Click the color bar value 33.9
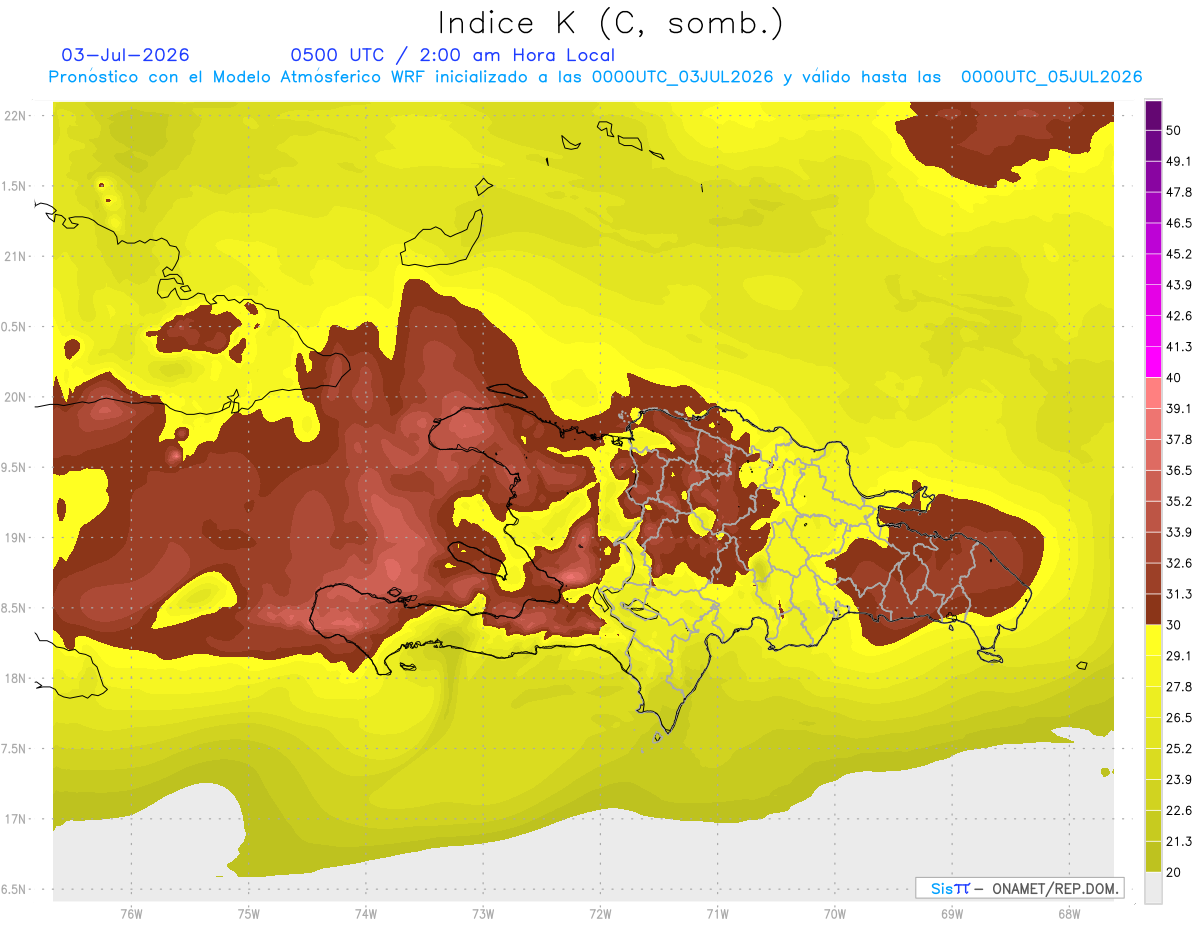This screenshot has width=1200, height=927. [x=1179, y=532]
